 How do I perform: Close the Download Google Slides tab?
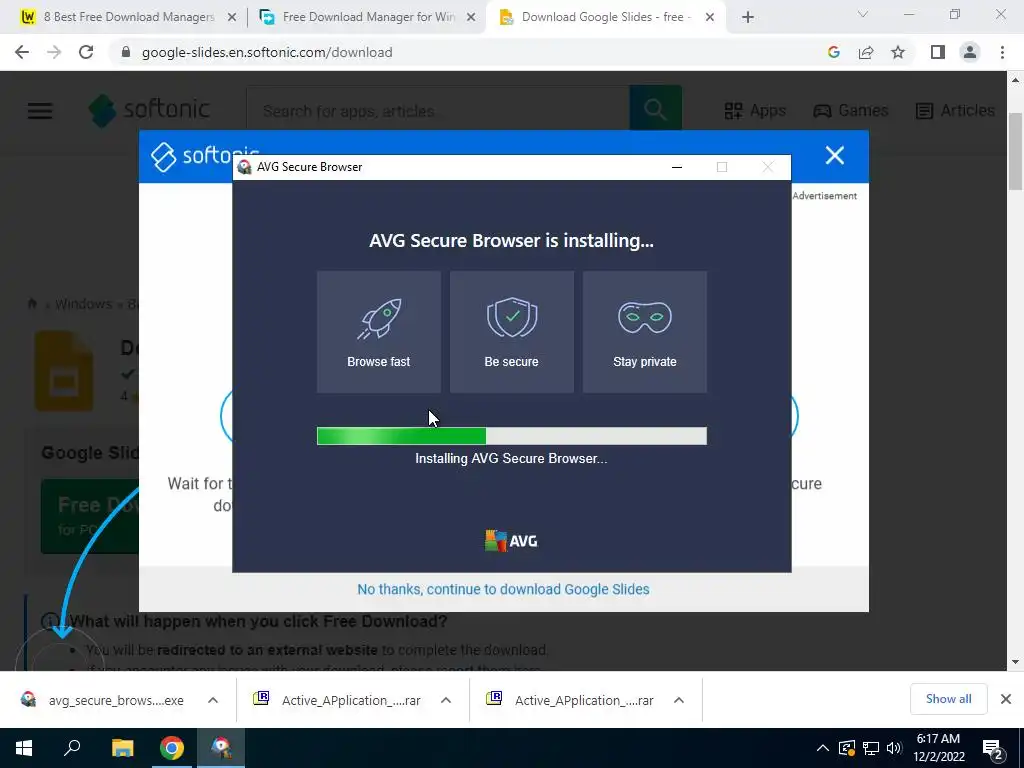tap(710, 17)
